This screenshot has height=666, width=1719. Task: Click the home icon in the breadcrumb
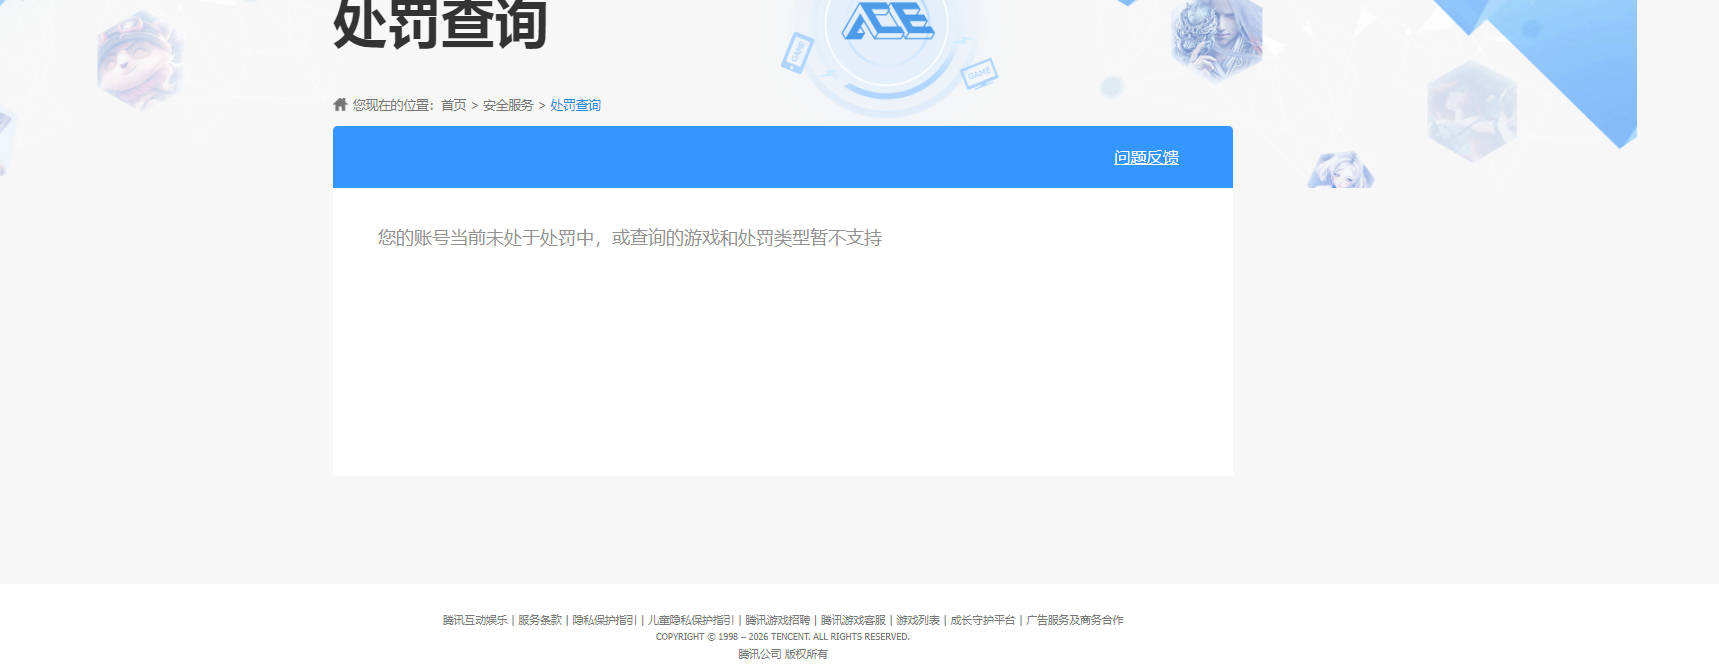(340, 104)
